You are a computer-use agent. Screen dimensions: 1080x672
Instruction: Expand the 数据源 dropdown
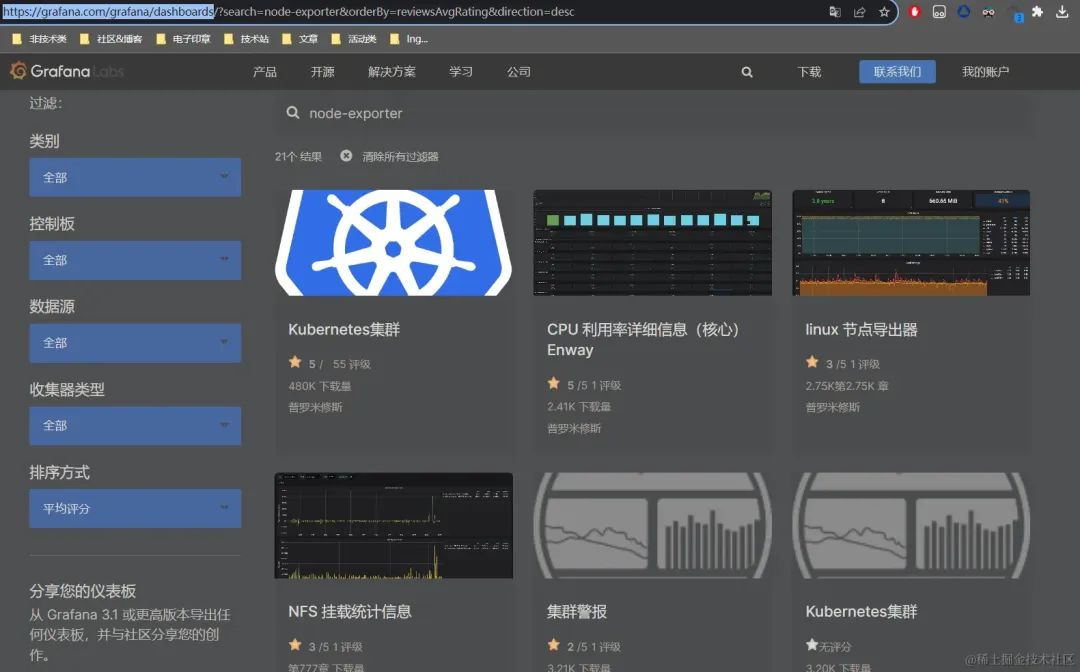tap(135, 342)
